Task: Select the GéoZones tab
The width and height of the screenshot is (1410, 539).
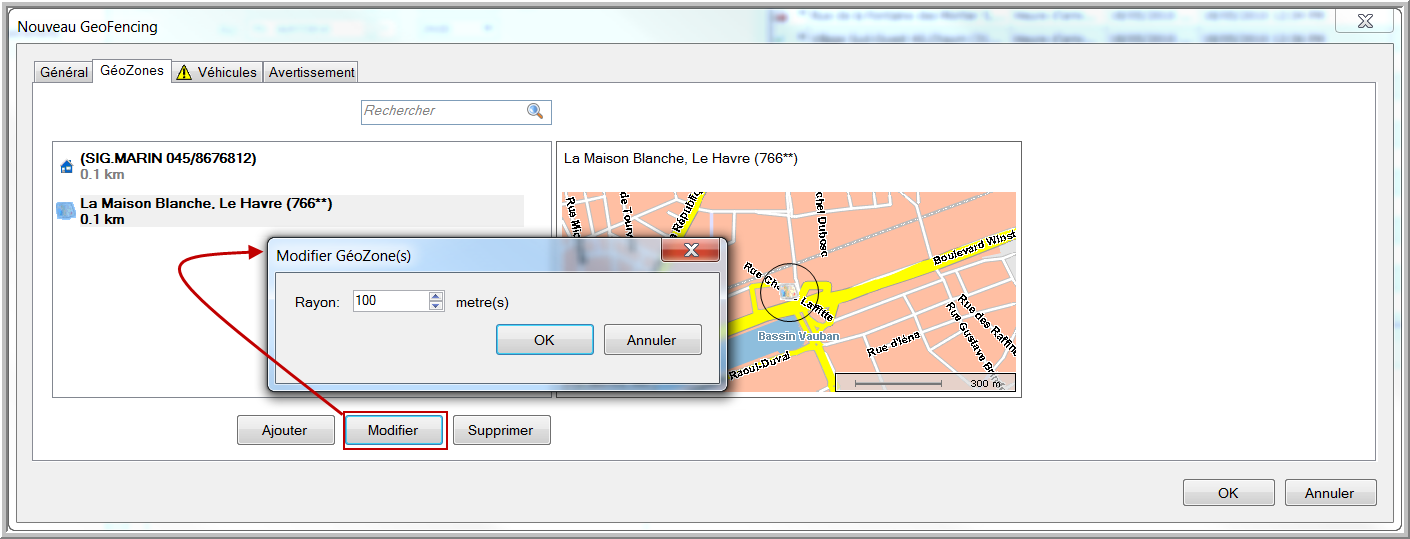Action: click(132, 71)
